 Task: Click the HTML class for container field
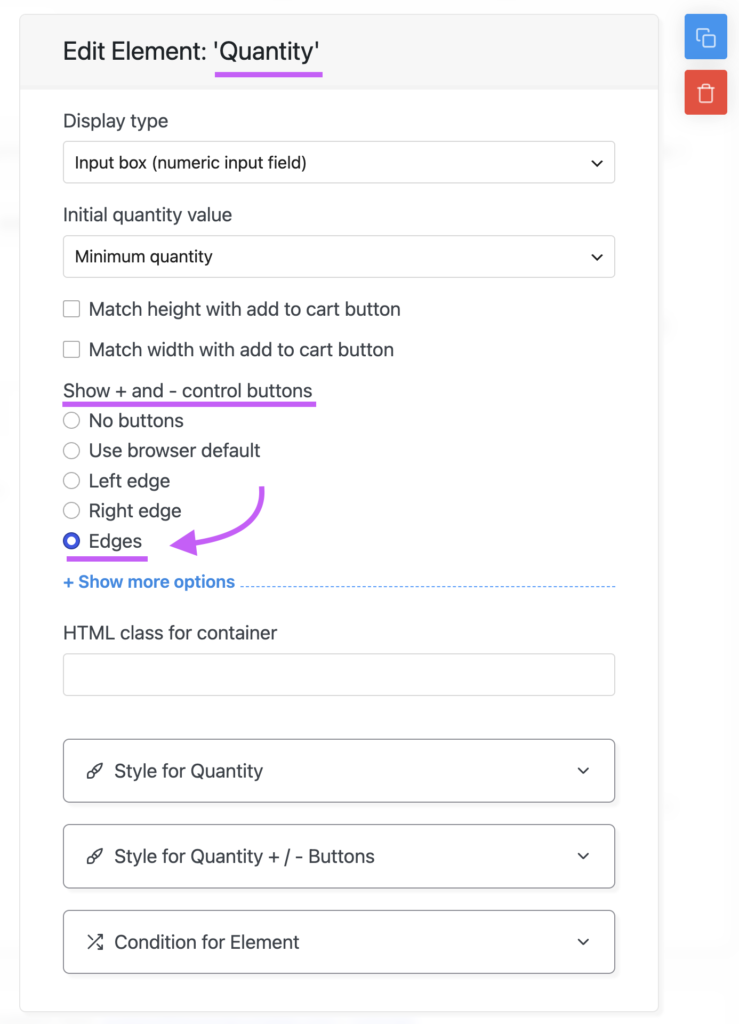[339, 675]
